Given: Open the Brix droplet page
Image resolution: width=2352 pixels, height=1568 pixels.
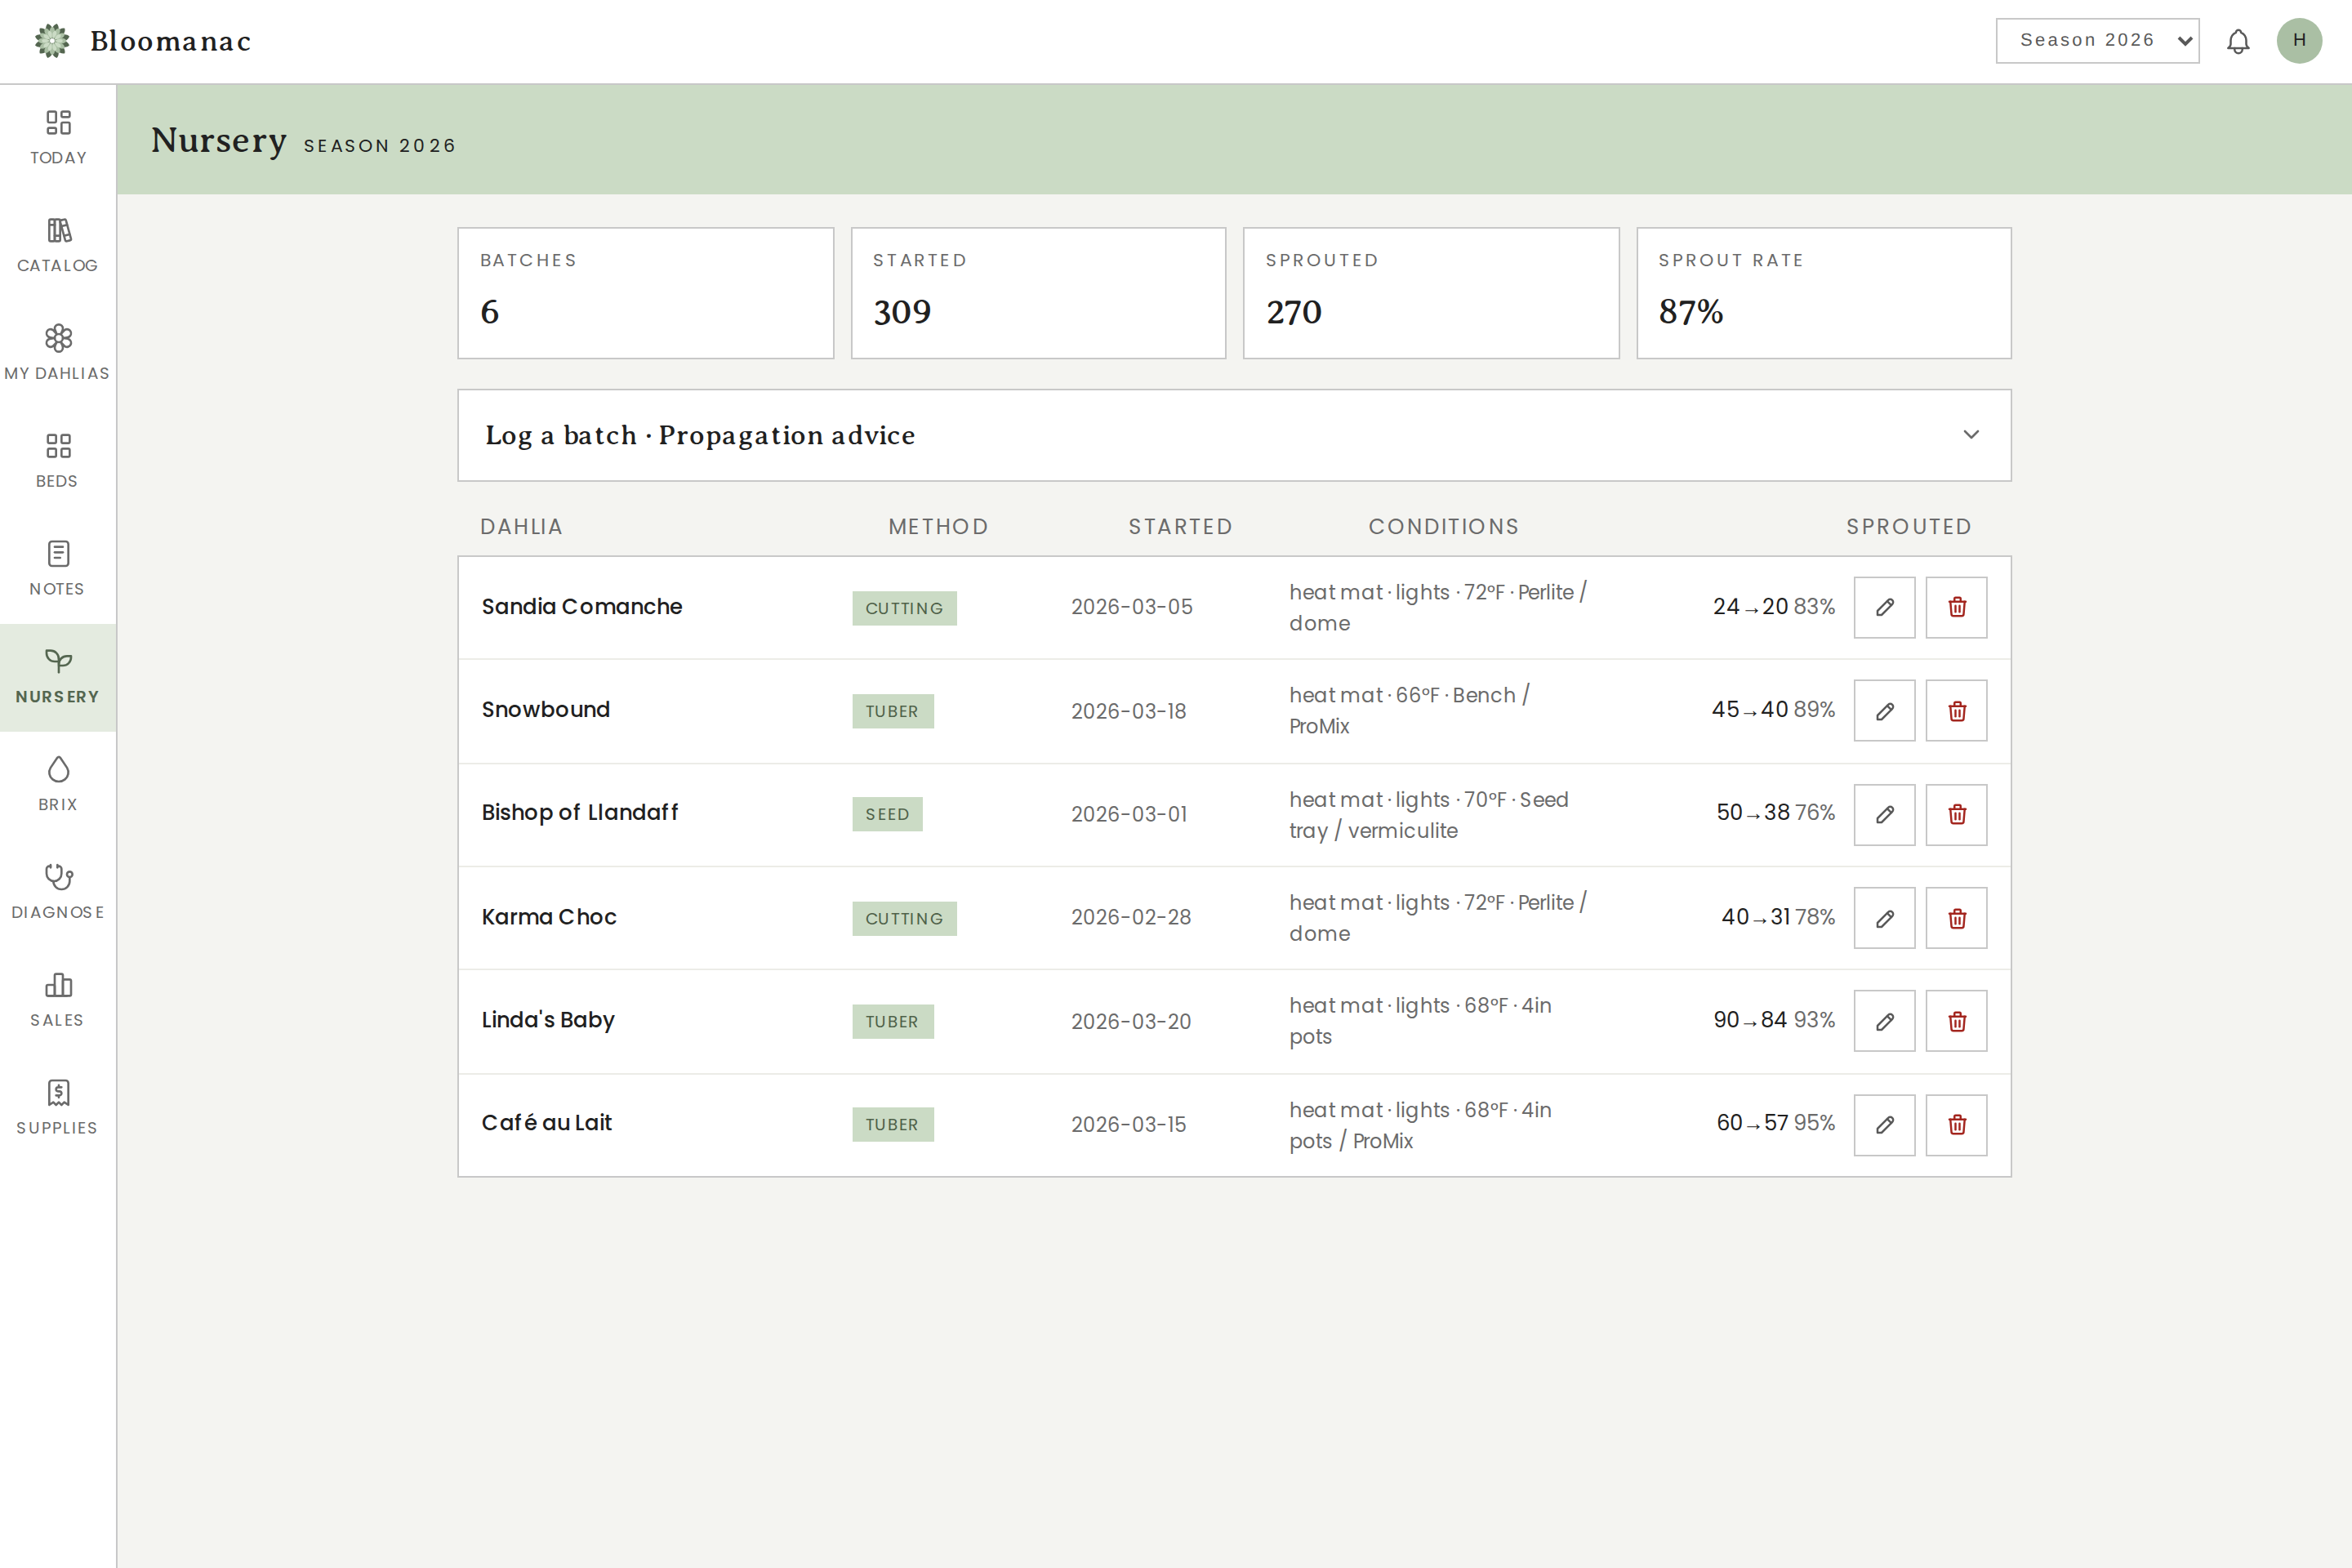Looking at the screenshot, I should [58, 785].
